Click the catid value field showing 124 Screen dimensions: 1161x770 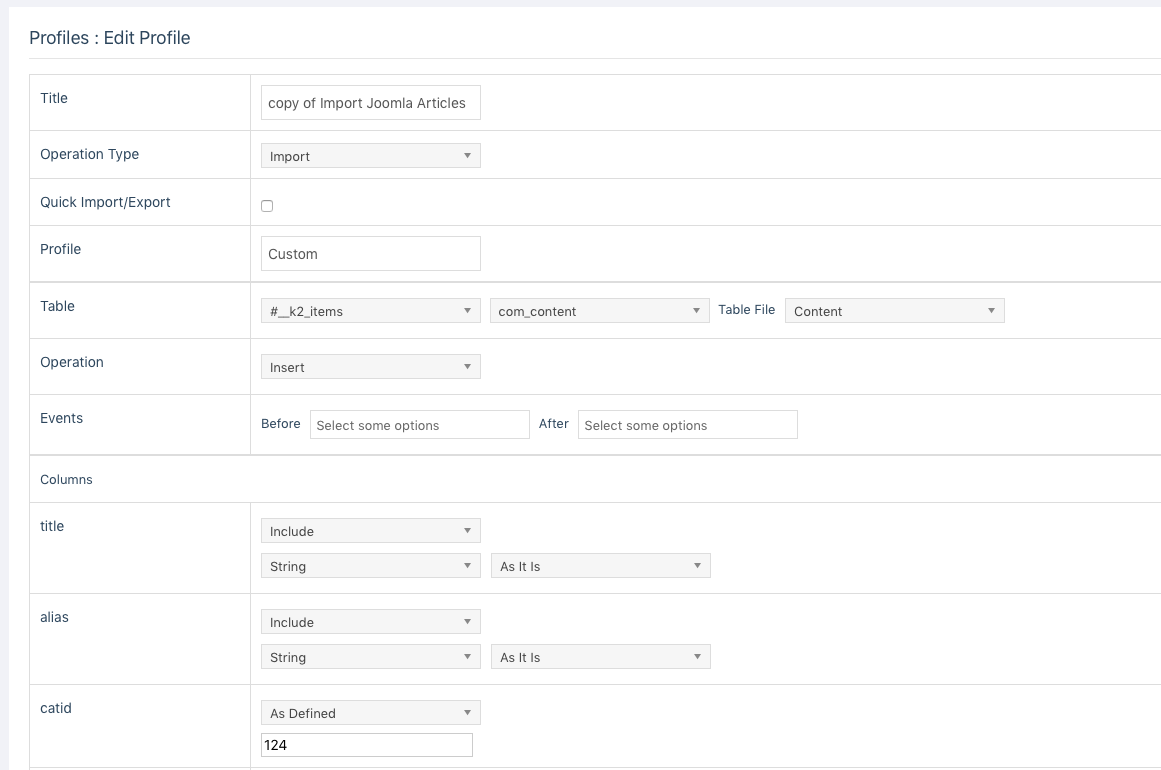tap(366, 745)
